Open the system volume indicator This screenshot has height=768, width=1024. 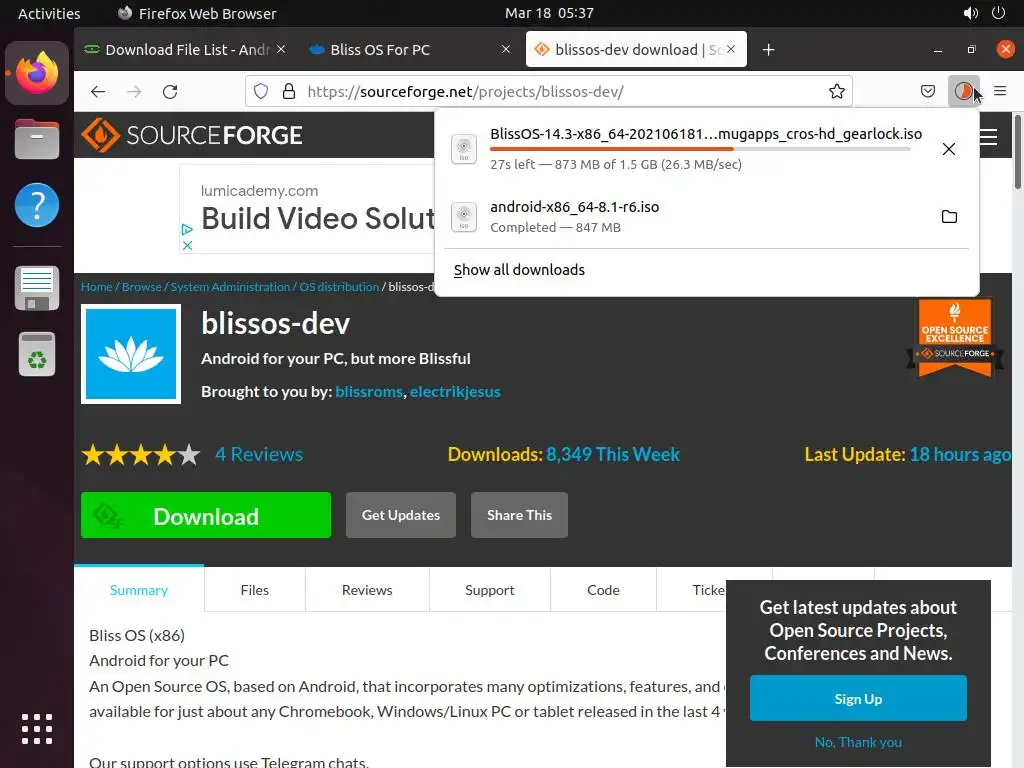tap(971, 13)
